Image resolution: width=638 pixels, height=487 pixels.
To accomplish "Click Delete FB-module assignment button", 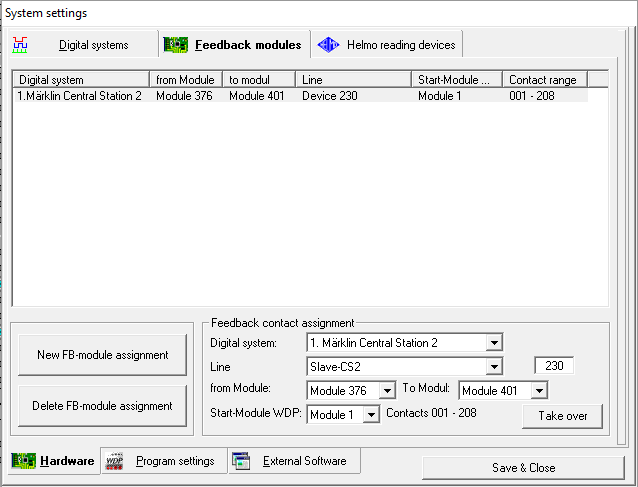I will pos(103,406).
